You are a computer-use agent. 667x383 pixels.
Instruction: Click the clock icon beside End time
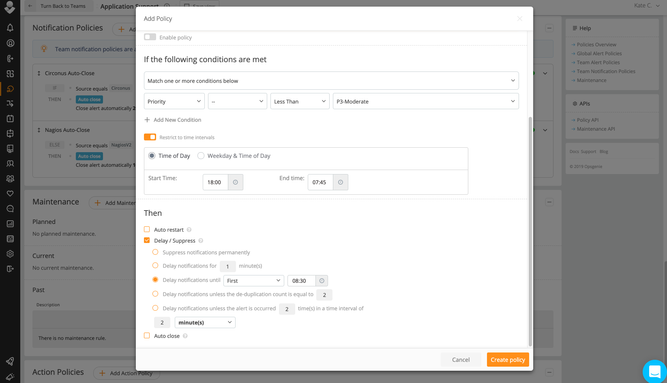pos(340,182)
